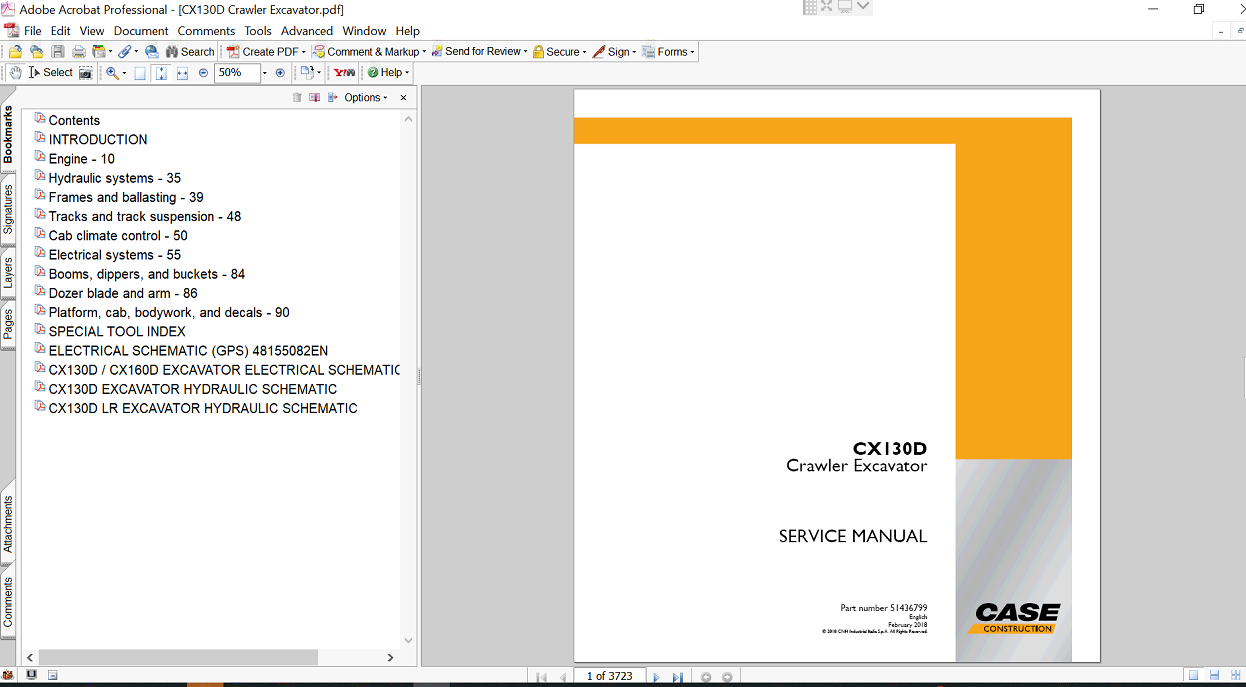This screenshot has width=1246, height=687.
Task: Click the zoom in plus button
Action: (x=280, y=73)
